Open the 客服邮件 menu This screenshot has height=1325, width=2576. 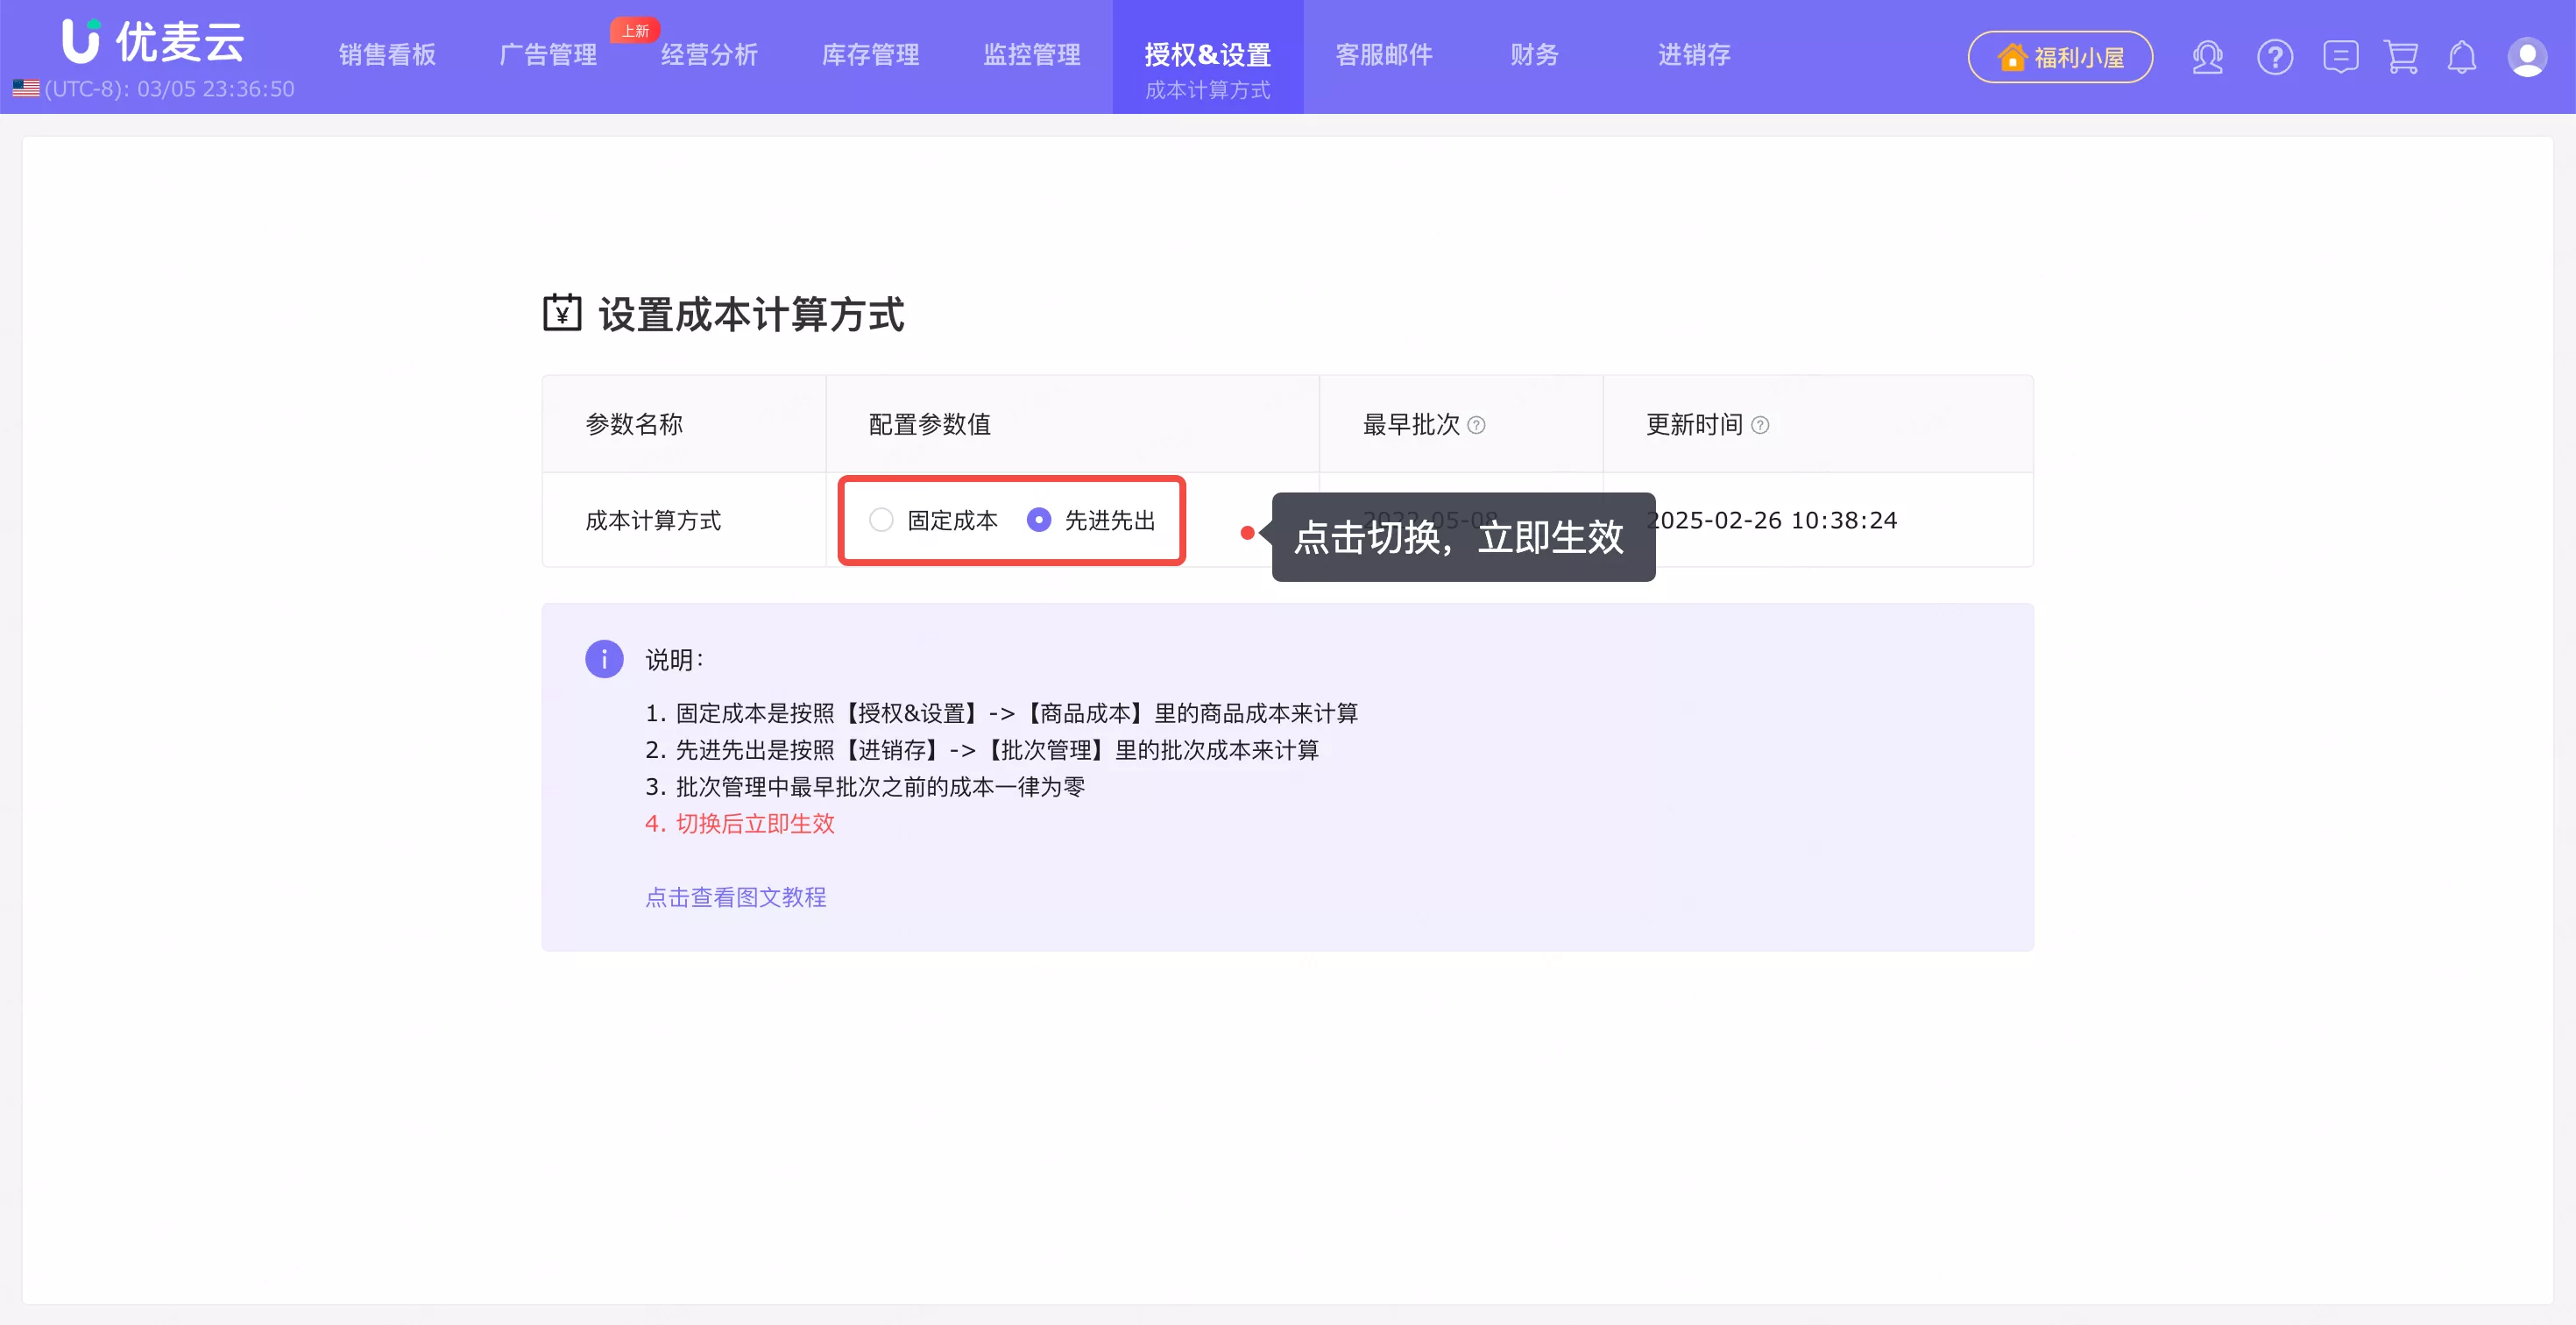tap(1384, 55)
